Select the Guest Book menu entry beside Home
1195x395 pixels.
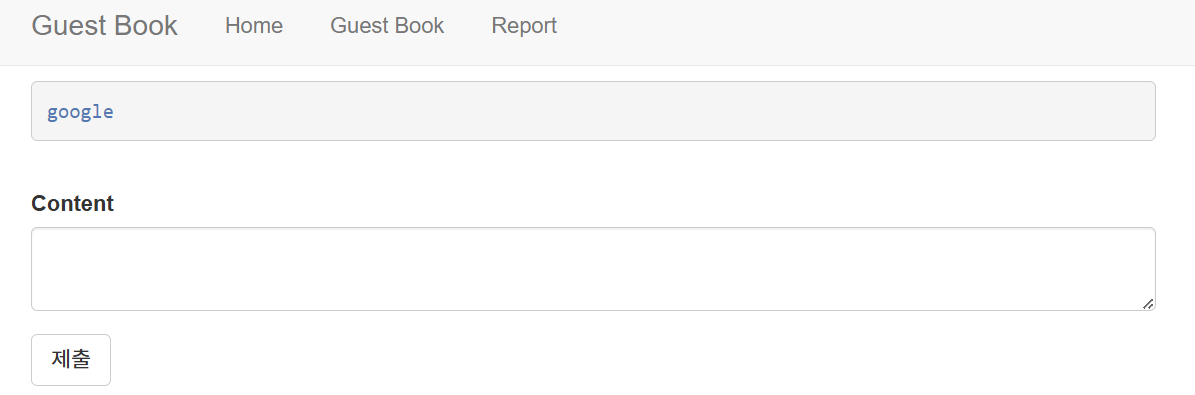pyautogui.click(x=386, y=26)
